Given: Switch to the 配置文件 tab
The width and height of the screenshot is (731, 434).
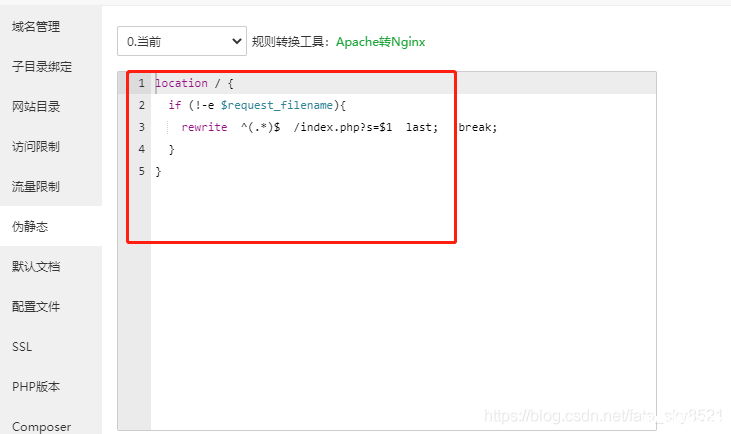Looking at the screenshot, I should (36, 306).
